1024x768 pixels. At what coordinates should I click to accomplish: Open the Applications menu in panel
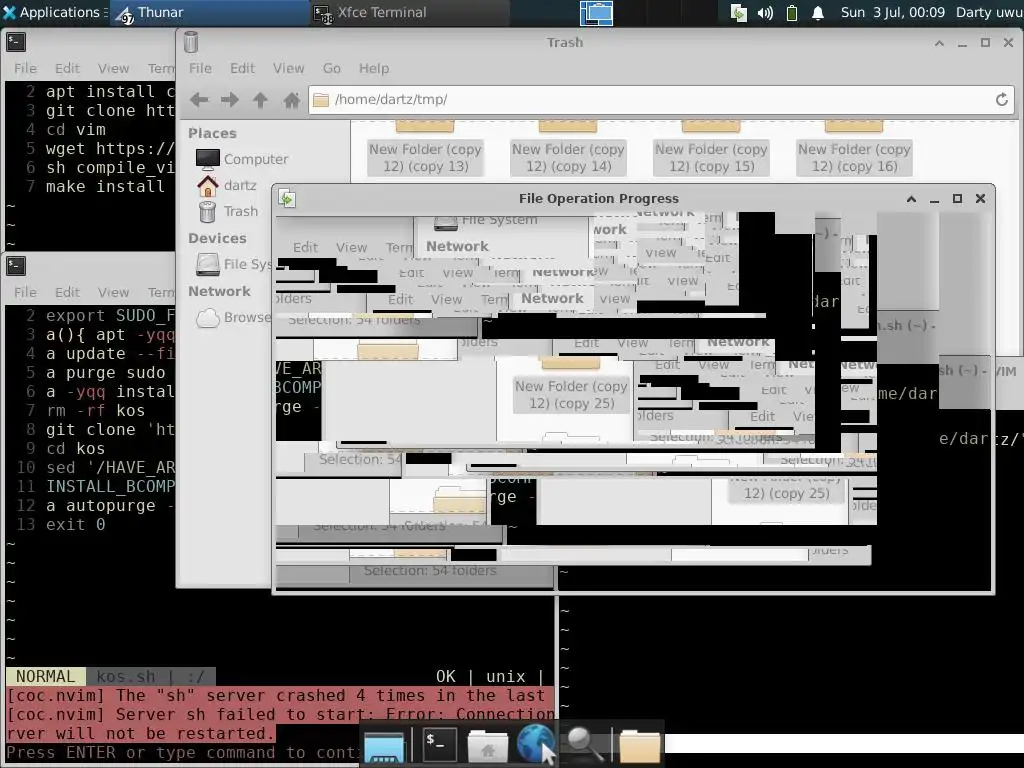54,12
